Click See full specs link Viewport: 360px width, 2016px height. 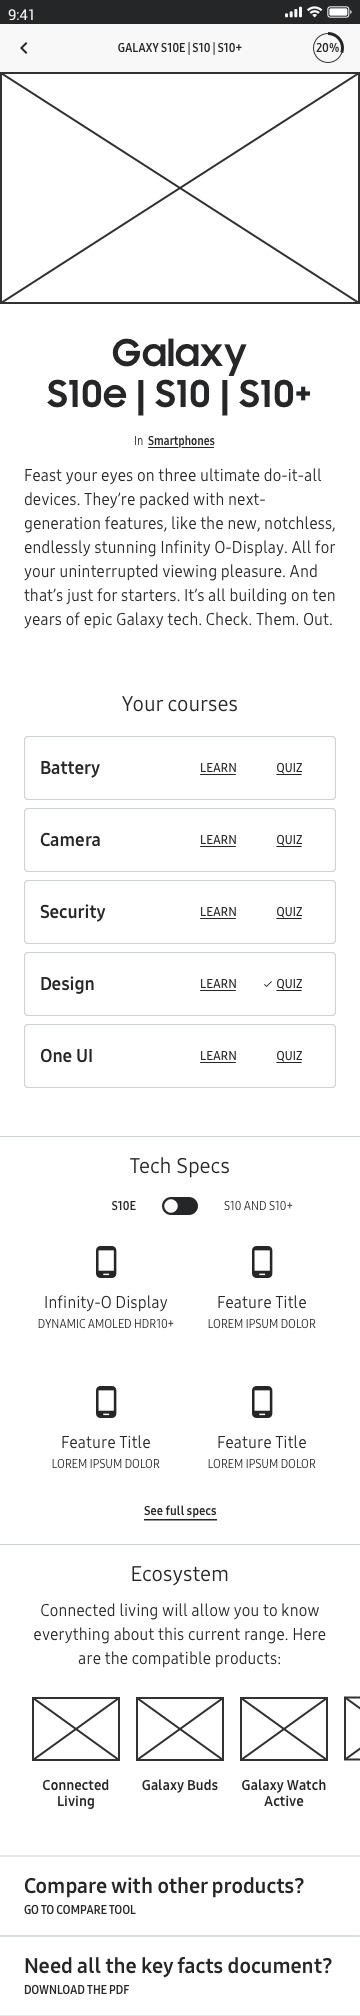pyautogui.click(x=180, y=1511)
